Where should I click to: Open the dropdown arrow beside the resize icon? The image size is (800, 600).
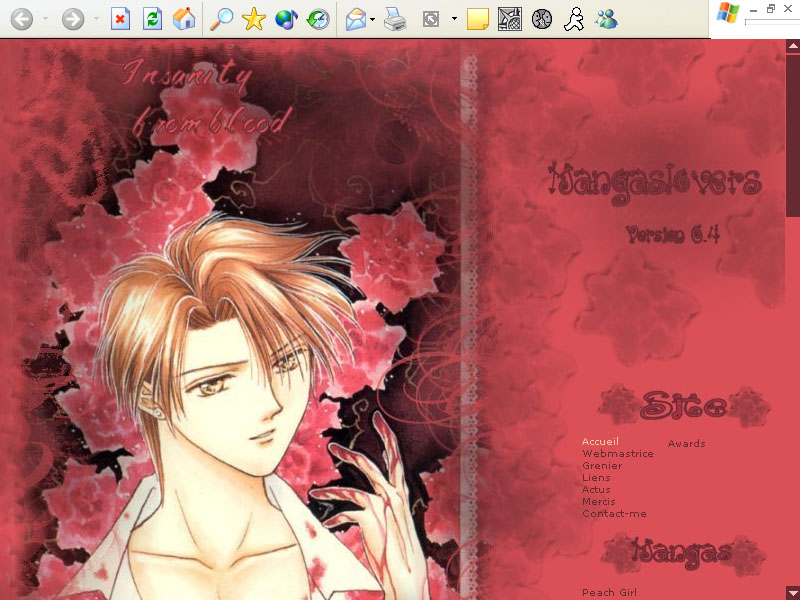(x=454, y=19)
